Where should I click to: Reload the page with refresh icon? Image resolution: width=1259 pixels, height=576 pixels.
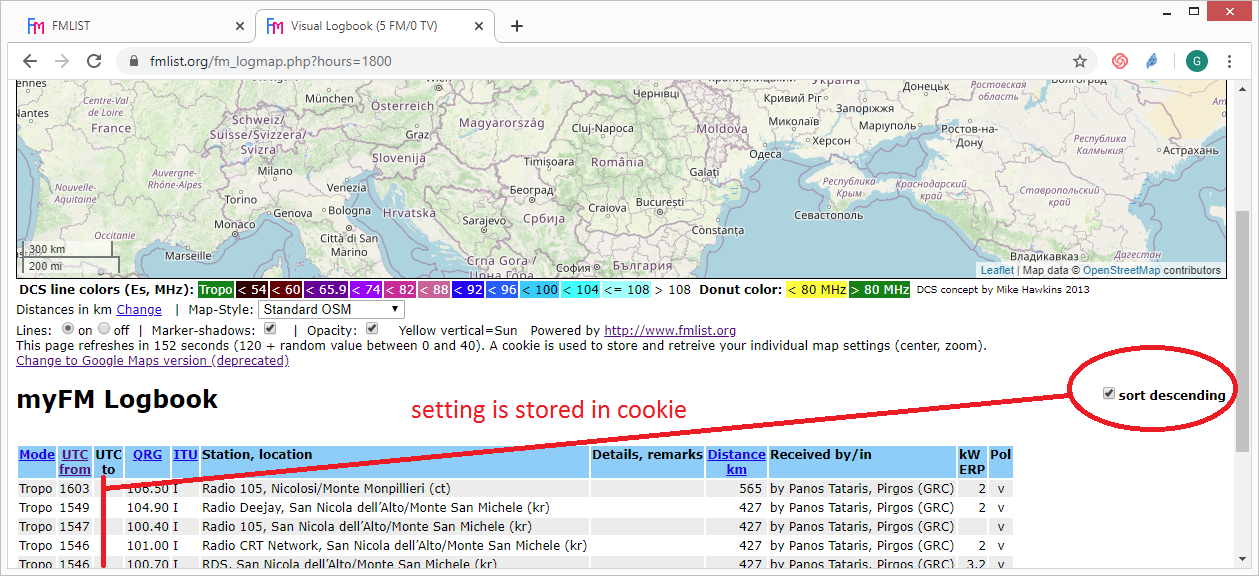pyautogui.click(x=95, y=61)
